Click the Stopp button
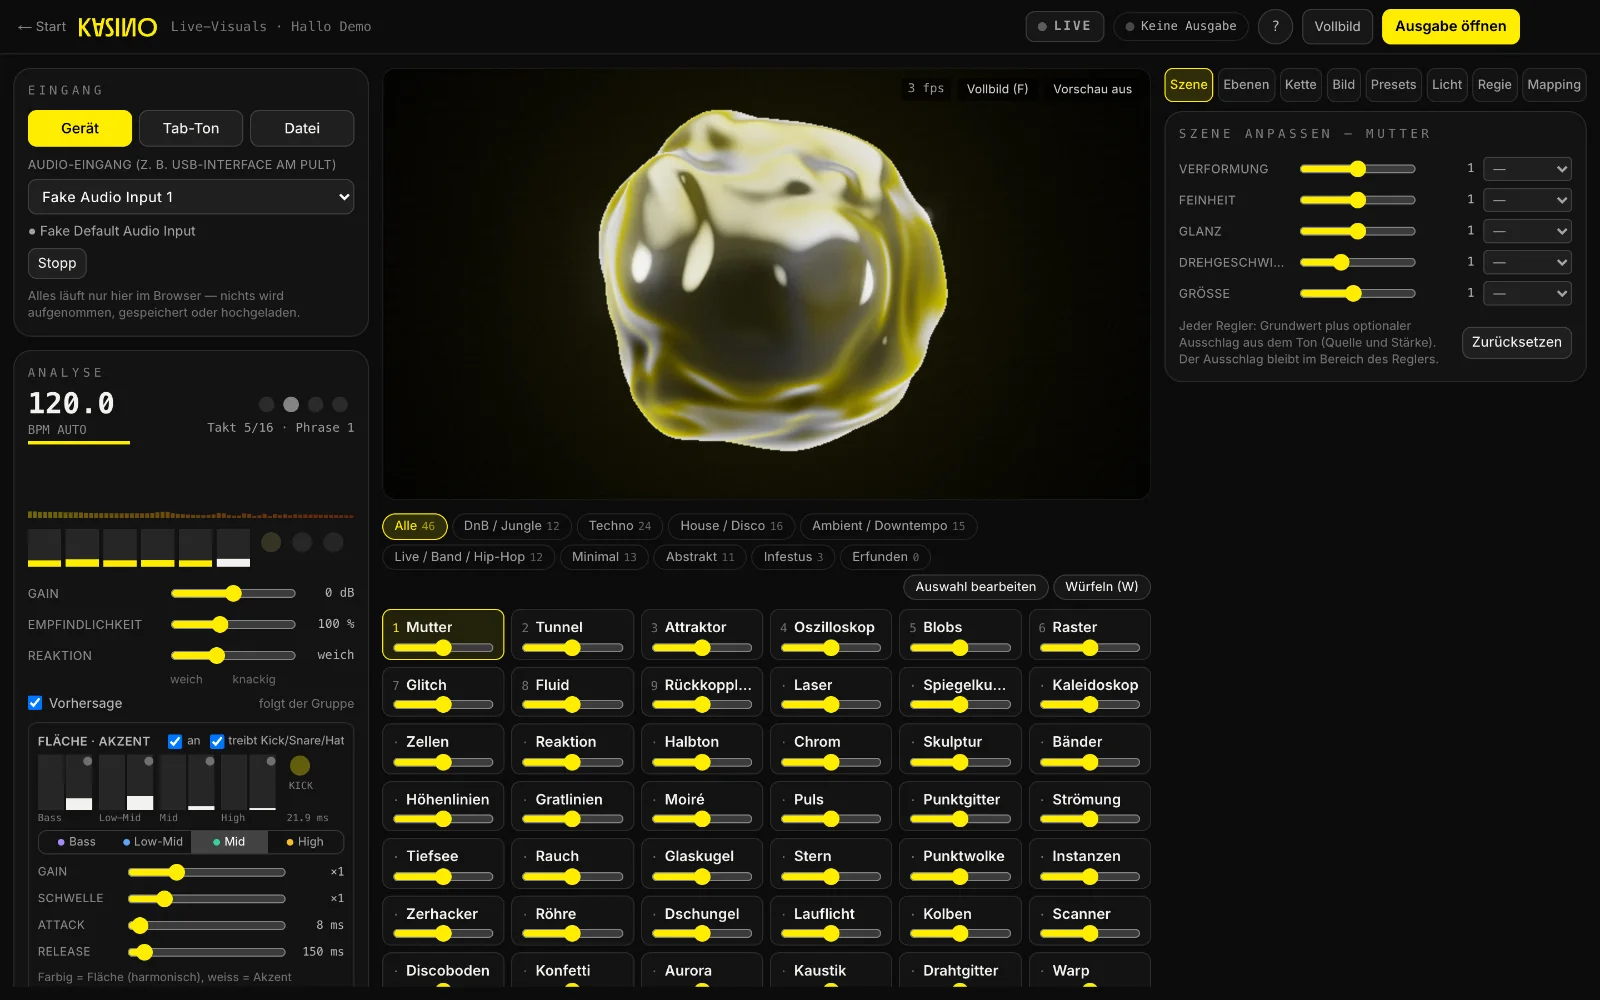1600x1000 pixels. (57, 263)
